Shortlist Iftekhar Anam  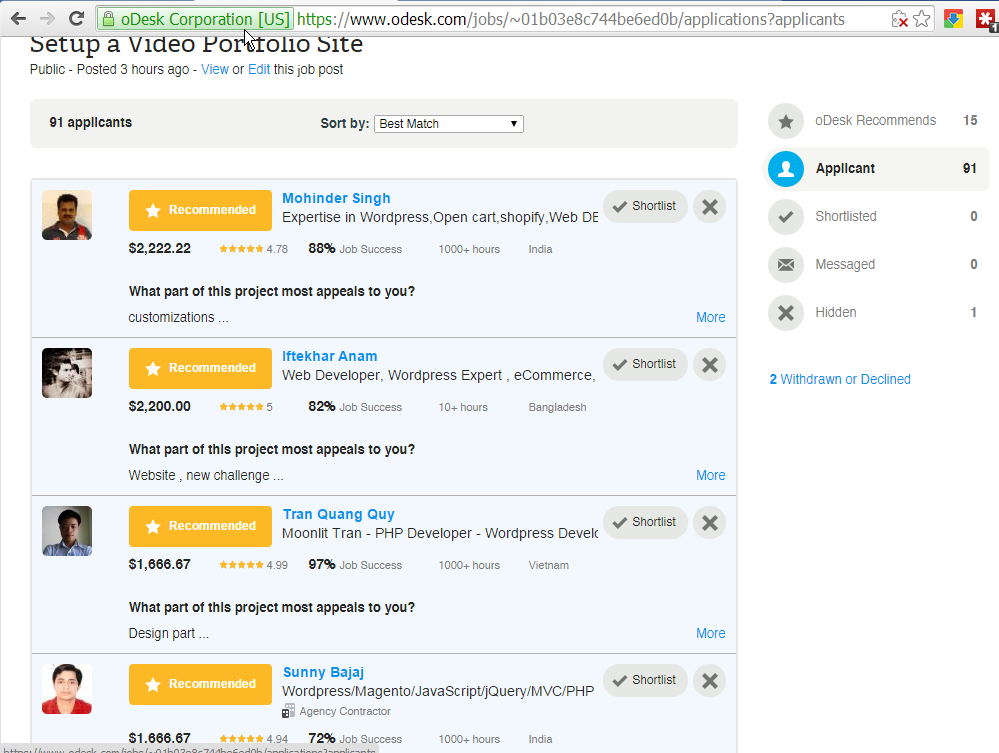645,364
